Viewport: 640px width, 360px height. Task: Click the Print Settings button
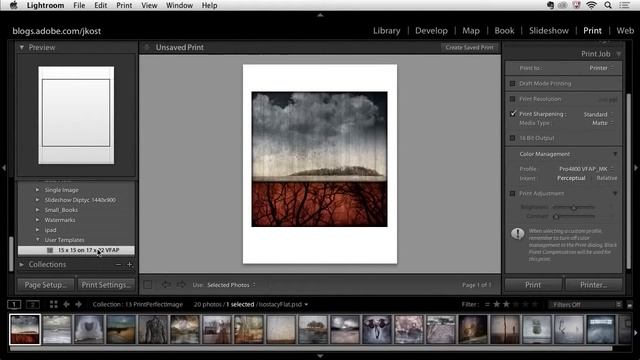106,285
